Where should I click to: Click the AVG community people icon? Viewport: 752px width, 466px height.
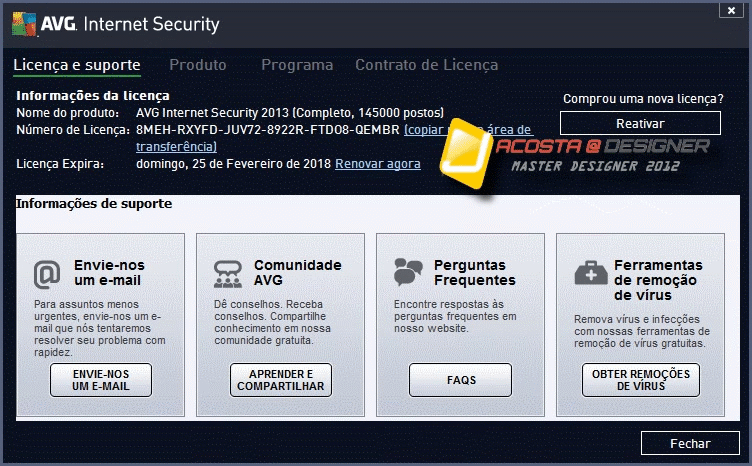228,273
